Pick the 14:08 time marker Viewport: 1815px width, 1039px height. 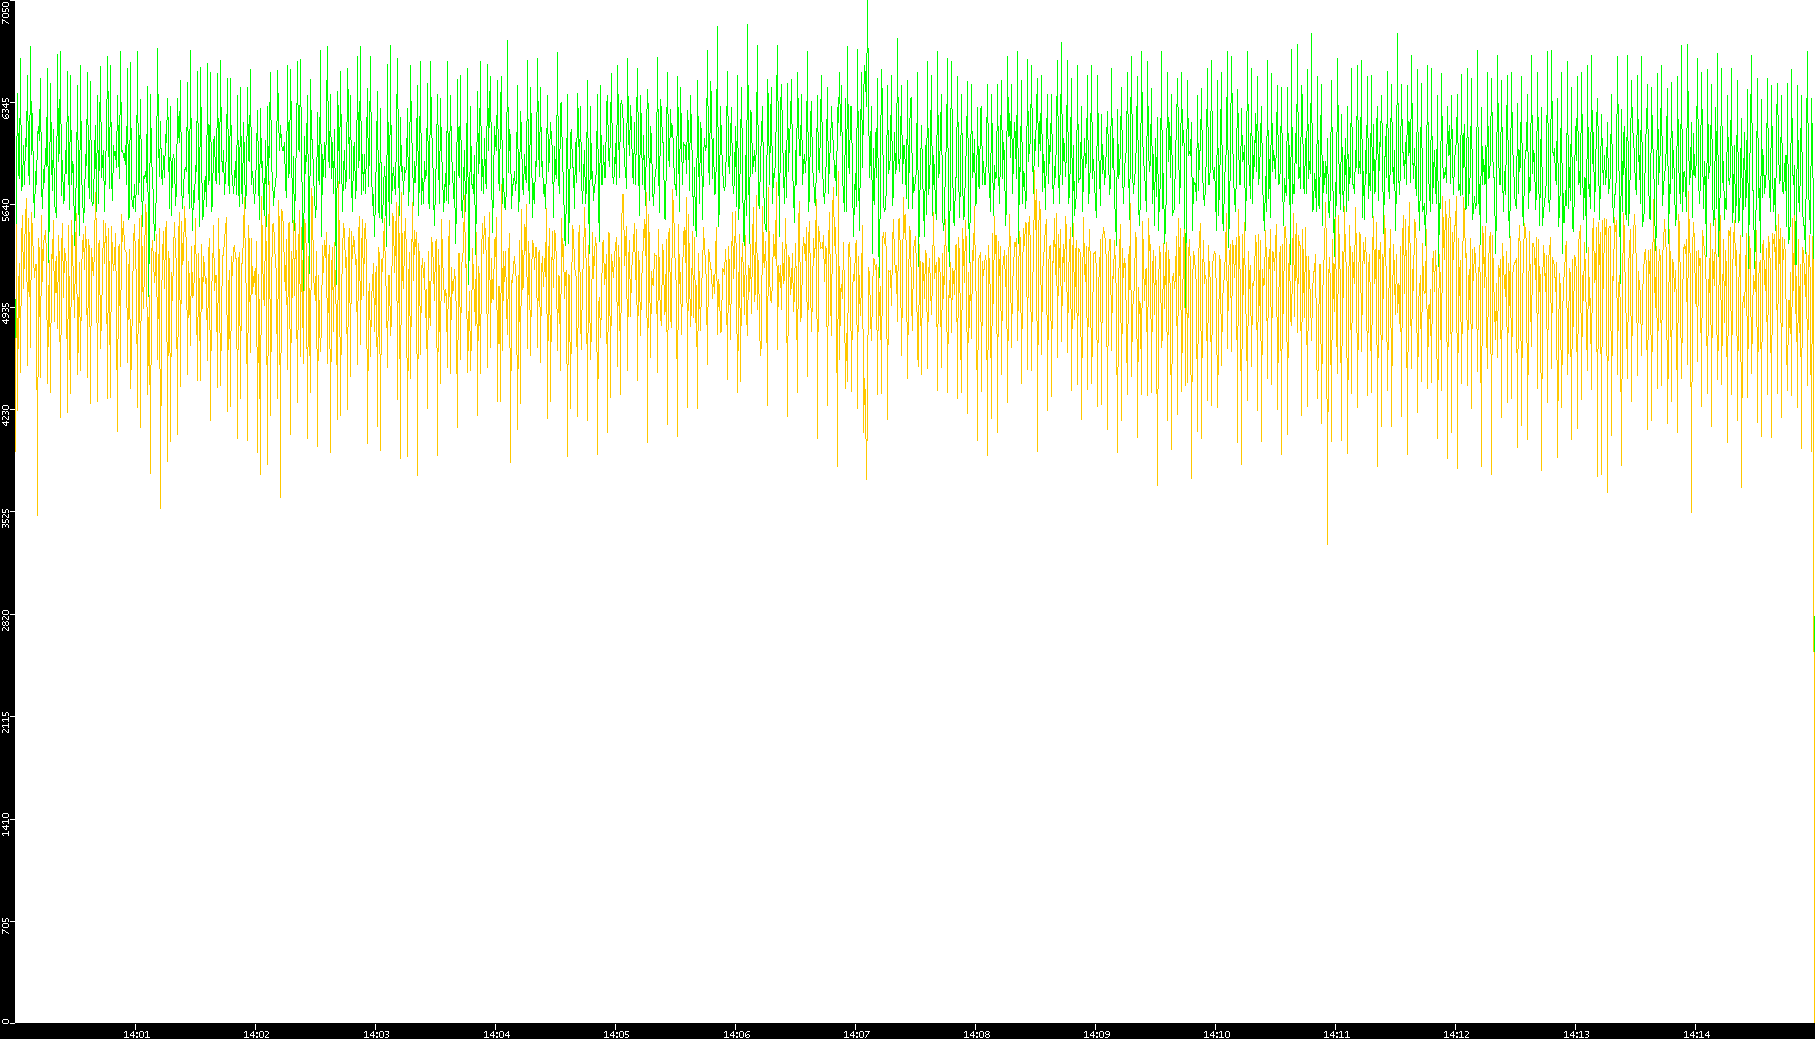pyautogui.click(x=976, y=1034)
